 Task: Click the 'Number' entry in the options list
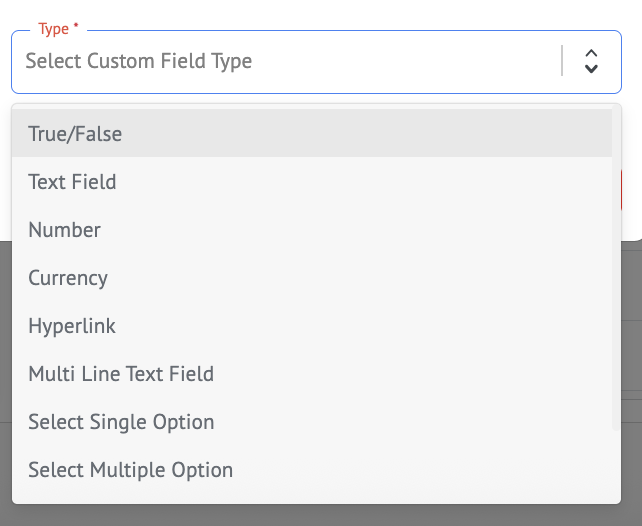64,230
